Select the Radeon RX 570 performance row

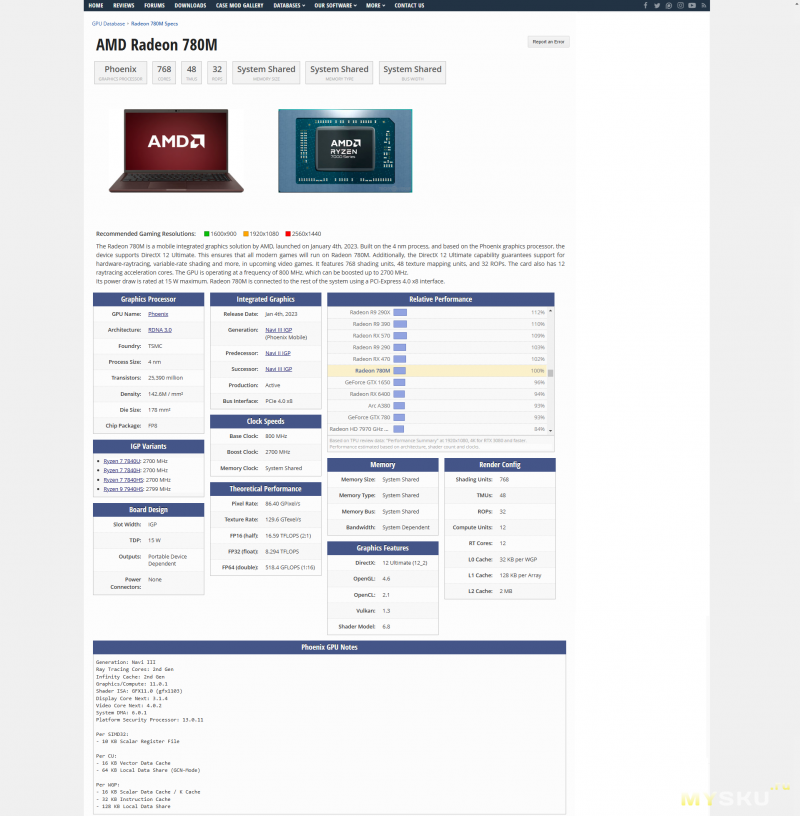pos(437,336)
